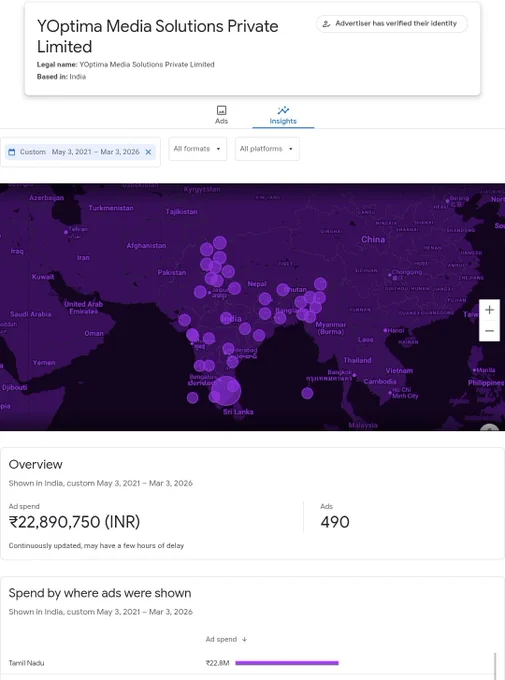
Task: Click the China map label
Action: [x=373, y=239]
